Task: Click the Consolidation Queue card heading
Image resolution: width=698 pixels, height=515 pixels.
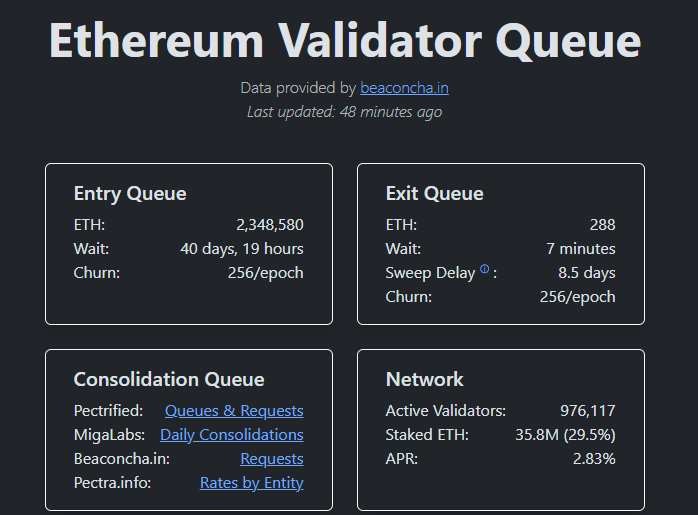Action: [169, 380]
